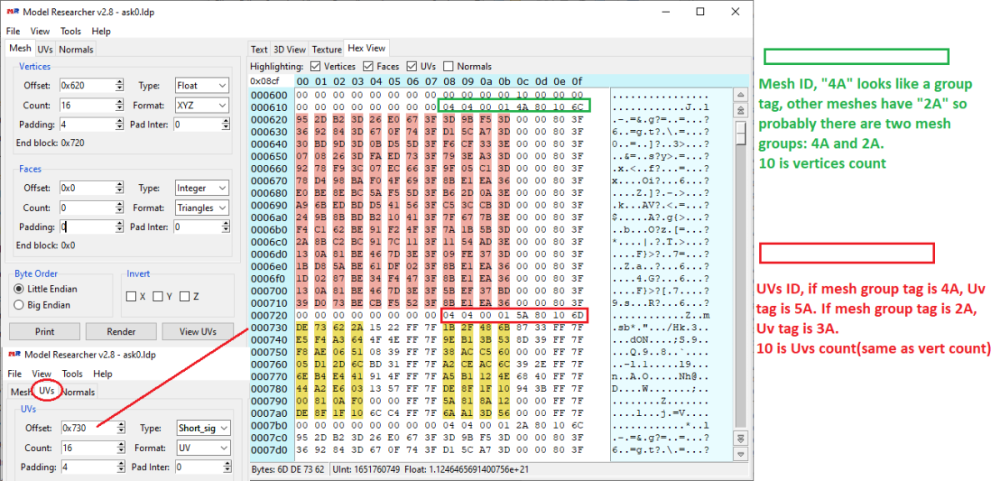Switch to the Text tab
1000x481 pixels.
(x=259, y=48)
